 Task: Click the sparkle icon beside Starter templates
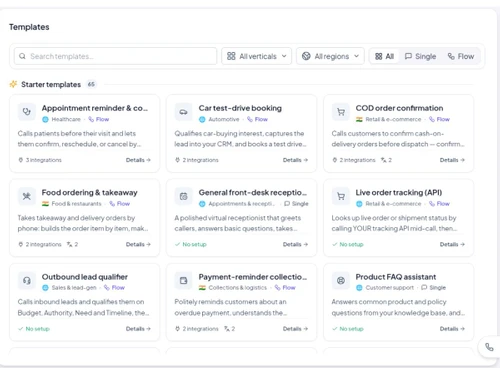[13, 84]
